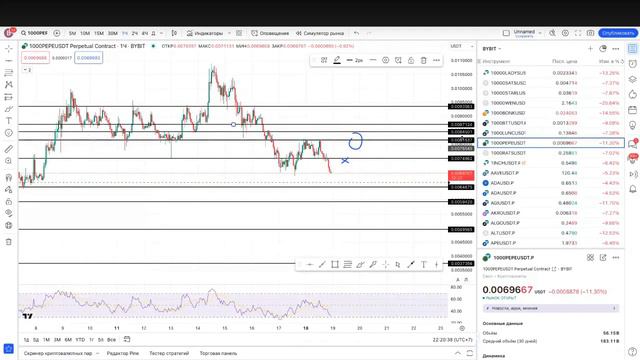Toggle fullscreen mode icon
The image size is (640, 360).
click(x=578, y=33)
